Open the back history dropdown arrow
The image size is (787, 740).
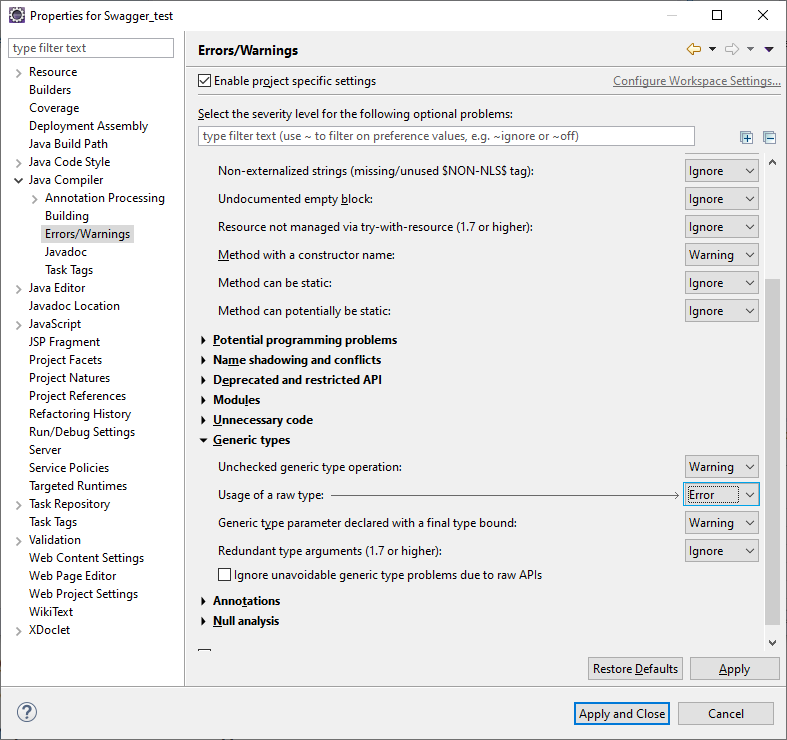pyautogui.click(x=712, y=49)
